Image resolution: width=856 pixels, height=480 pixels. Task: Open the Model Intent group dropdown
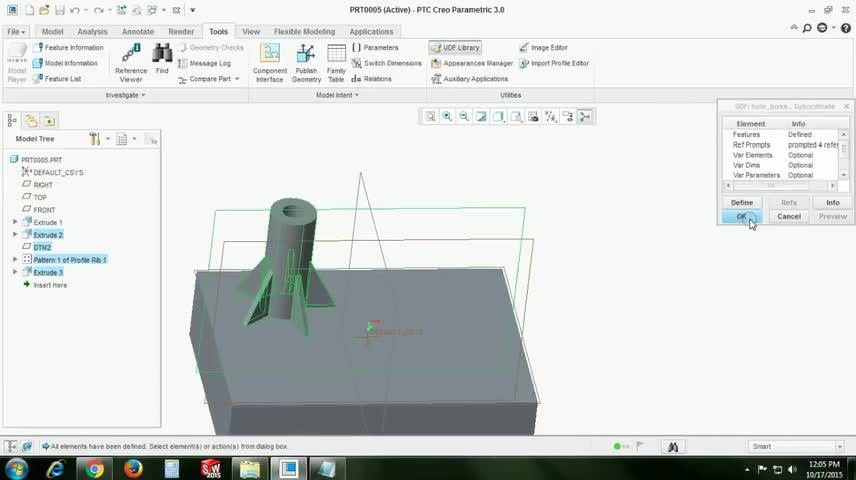tap(337, 95)
